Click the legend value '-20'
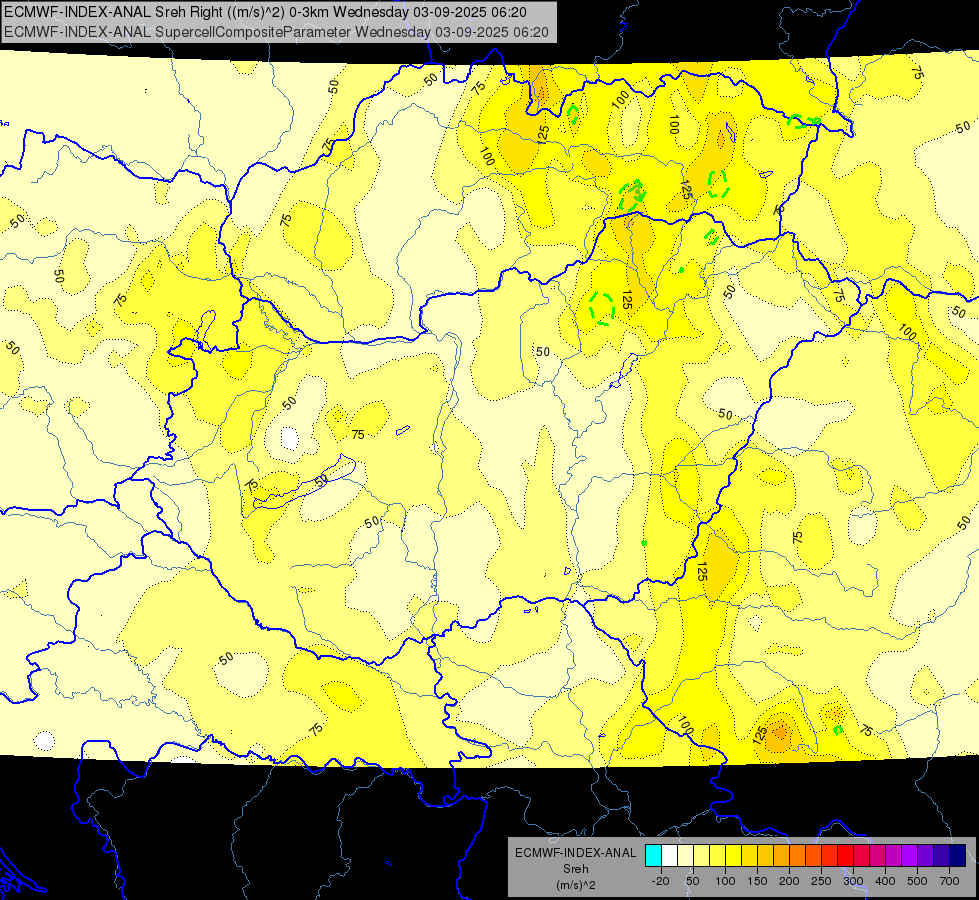 click(x=660, y=881)
